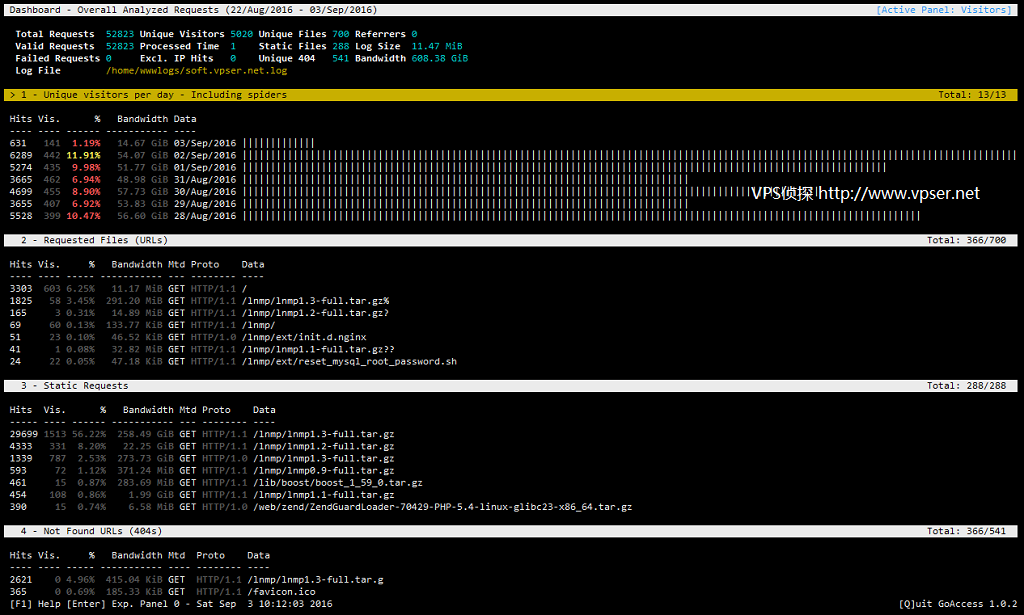
Task: Select the Static Requests panel header
Action: [511, 386]
